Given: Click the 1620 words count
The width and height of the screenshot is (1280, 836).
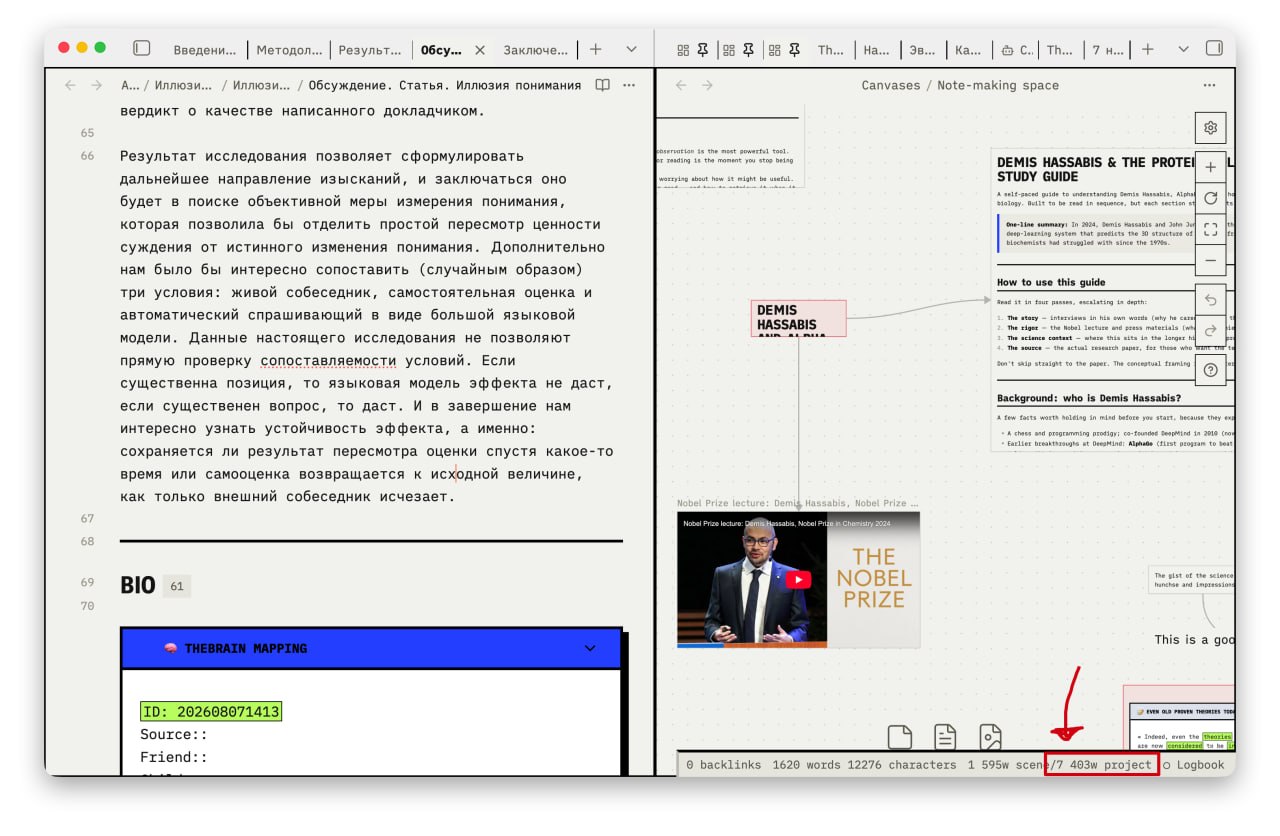Looking at the screenshot, I should tap(806, 765).
